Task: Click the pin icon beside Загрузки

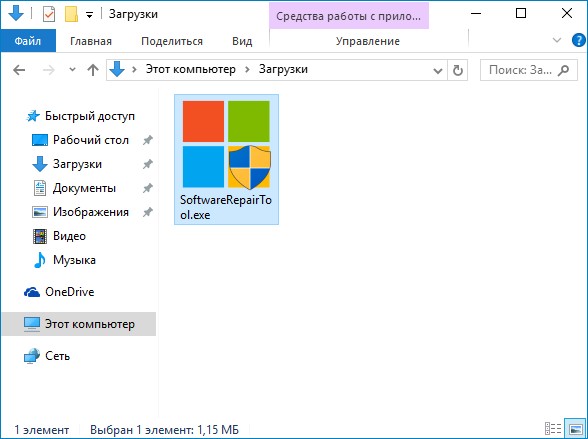Action: point(148,164)
